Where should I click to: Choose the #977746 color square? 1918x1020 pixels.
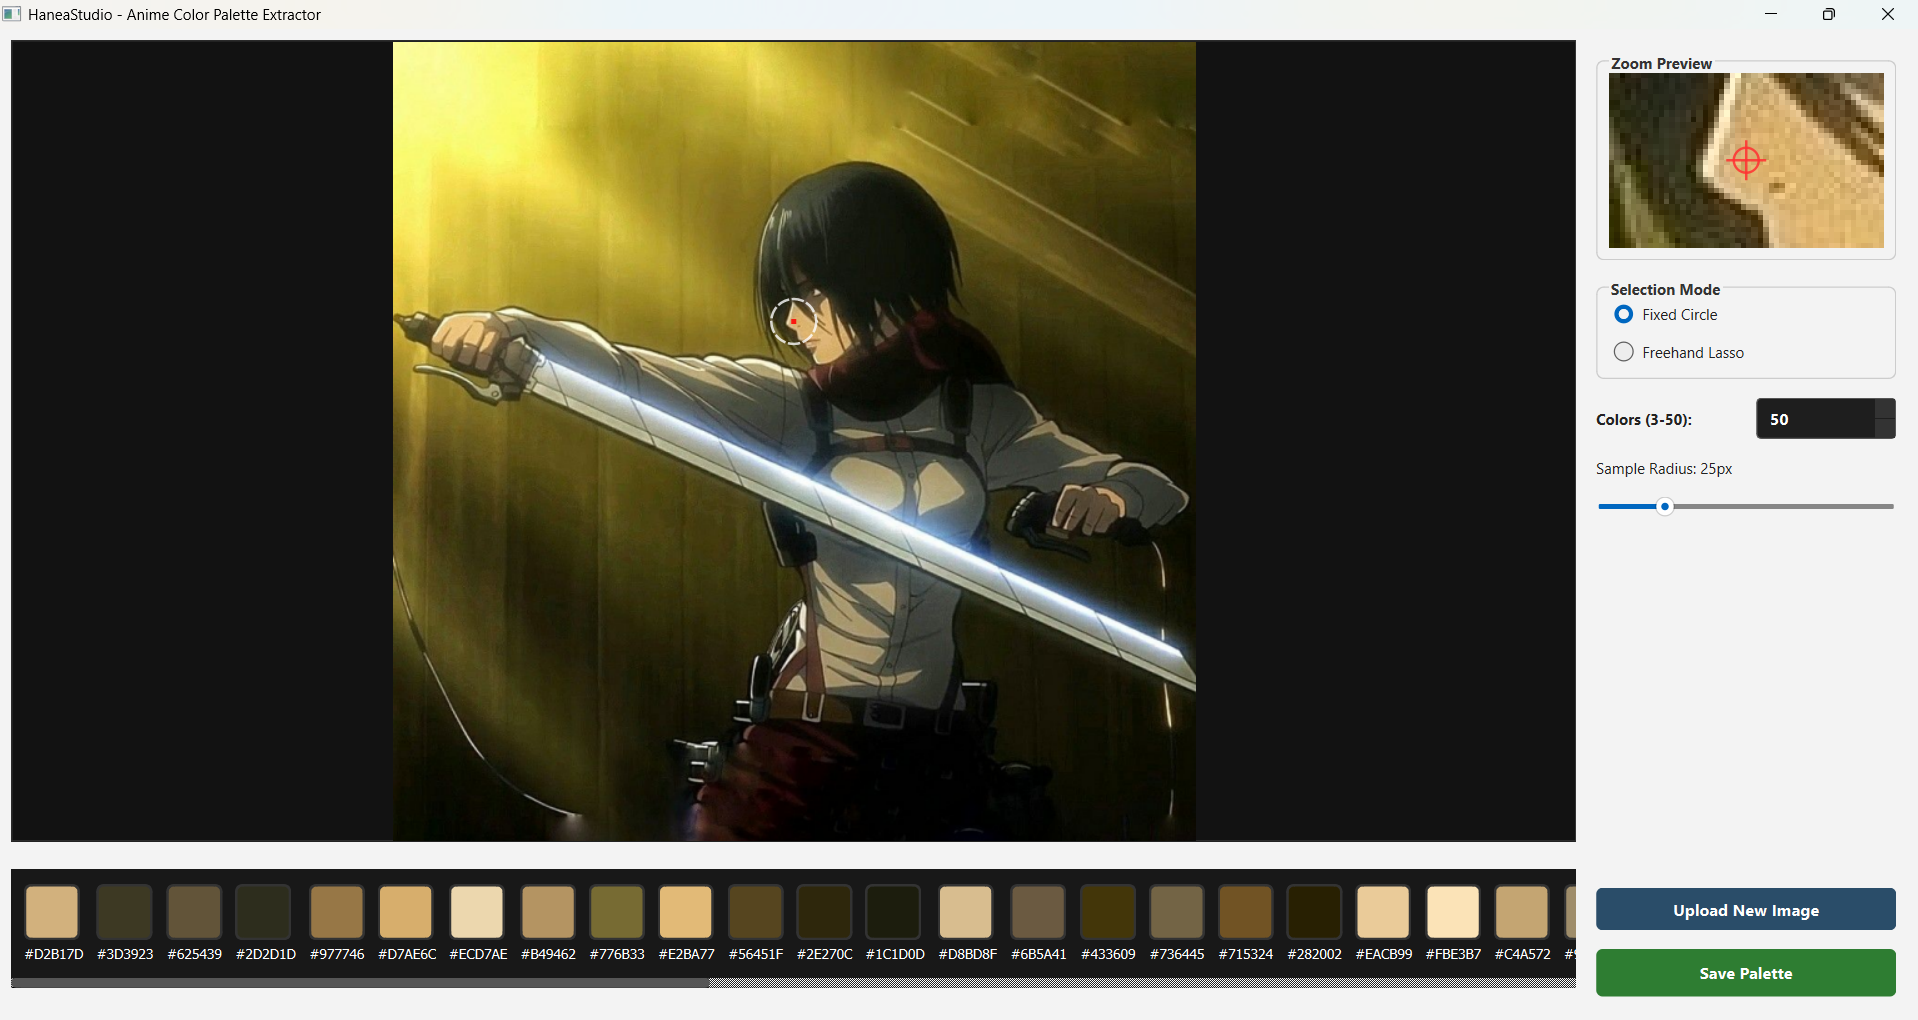[x=336, y=911]
